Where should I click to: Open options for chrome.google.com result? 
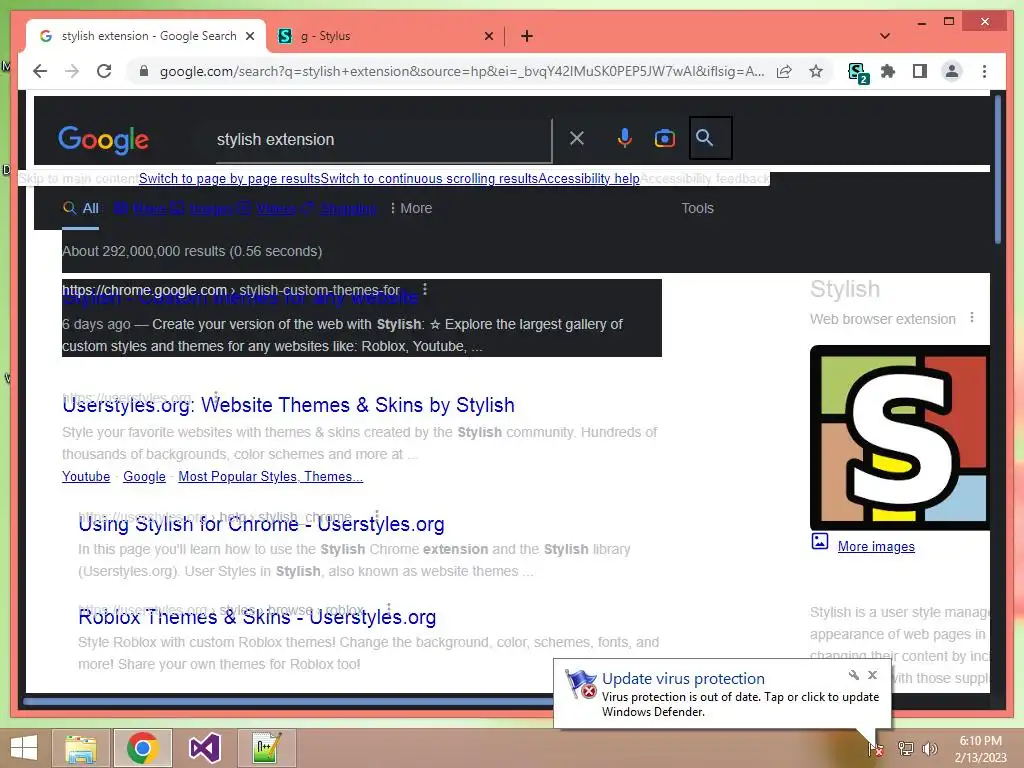pyautogui.click(x=425, y=289)
